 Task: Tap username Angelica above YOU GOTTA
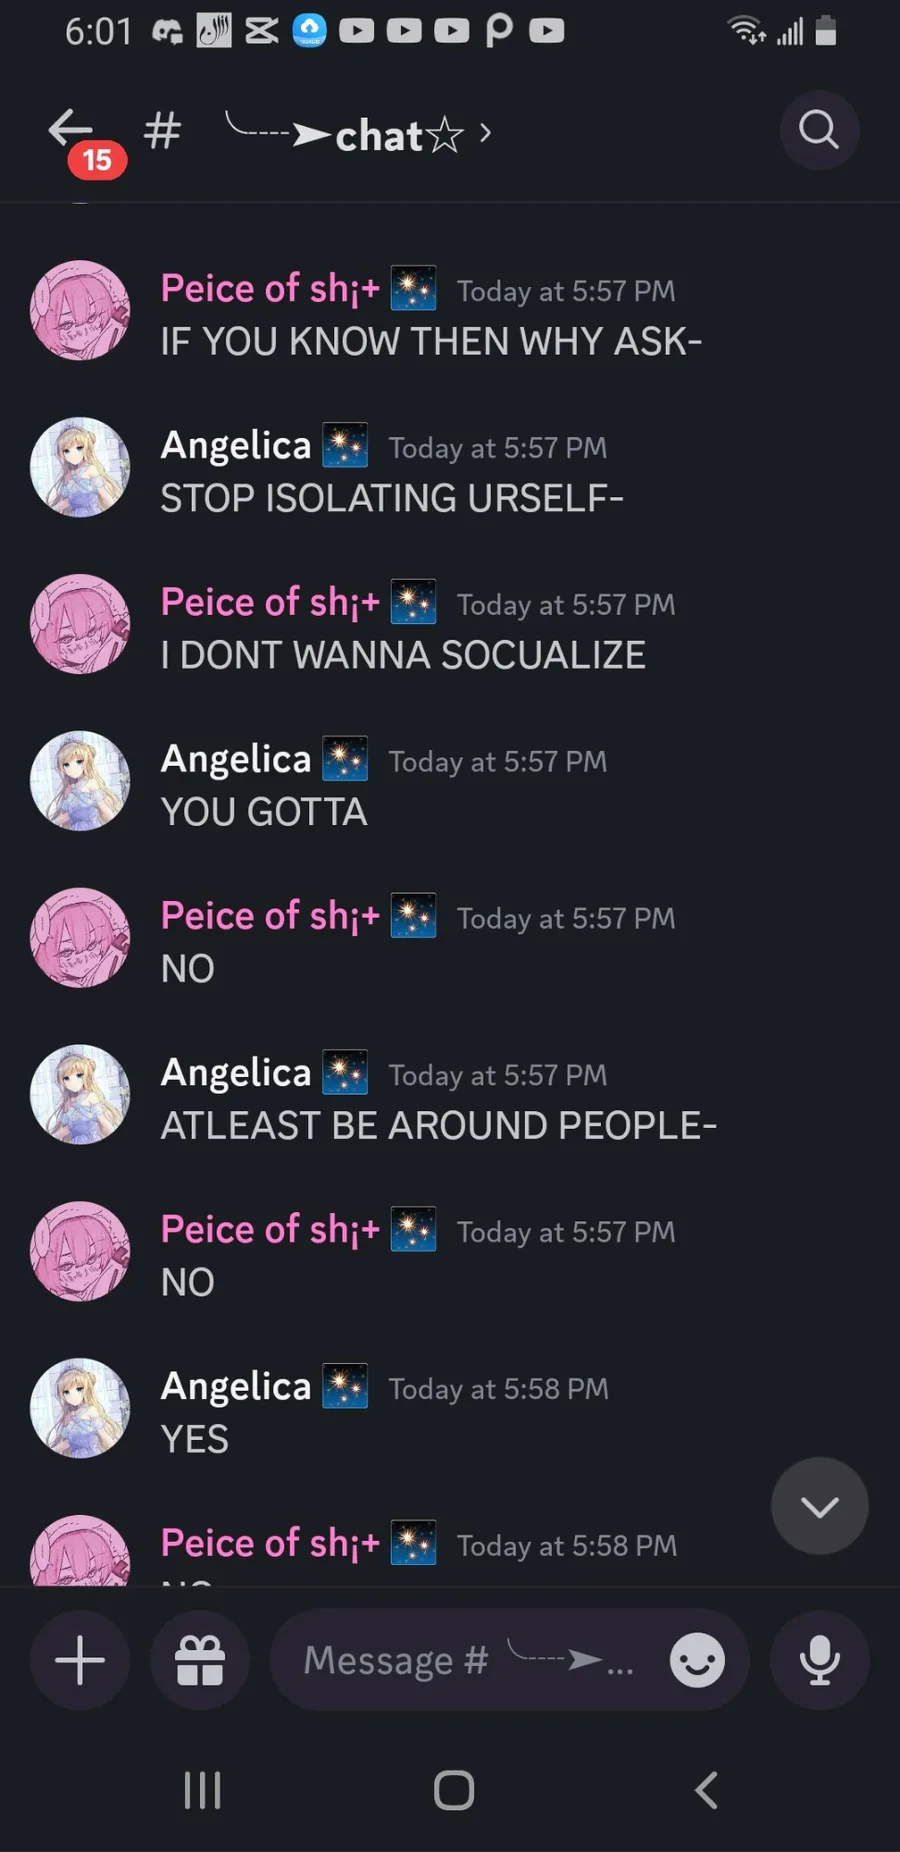(x=236, y=760)
